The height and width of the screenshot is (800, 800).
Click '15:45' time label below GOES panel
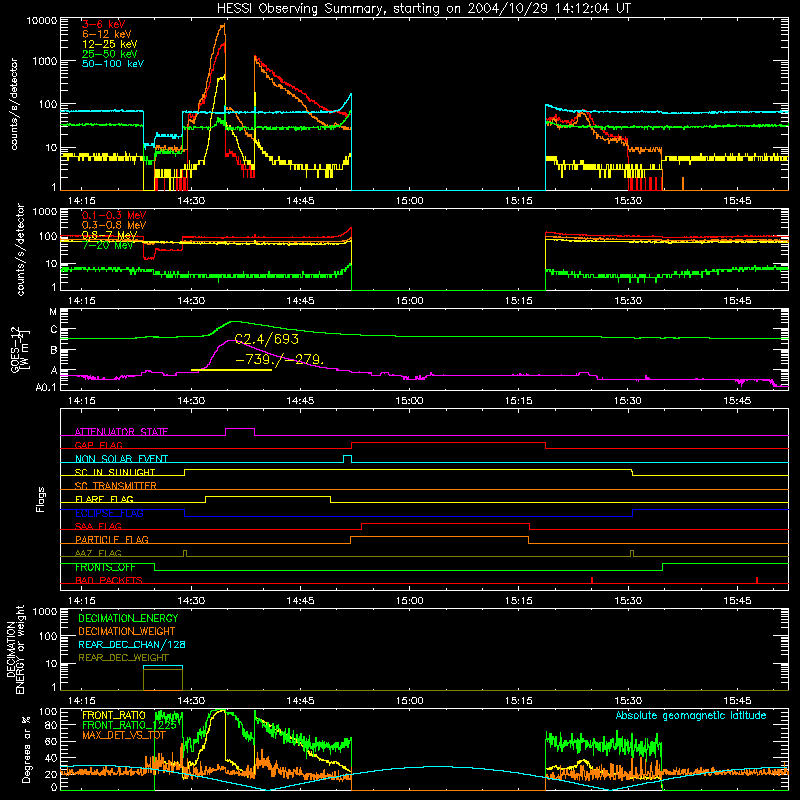[x=737, y=401]
